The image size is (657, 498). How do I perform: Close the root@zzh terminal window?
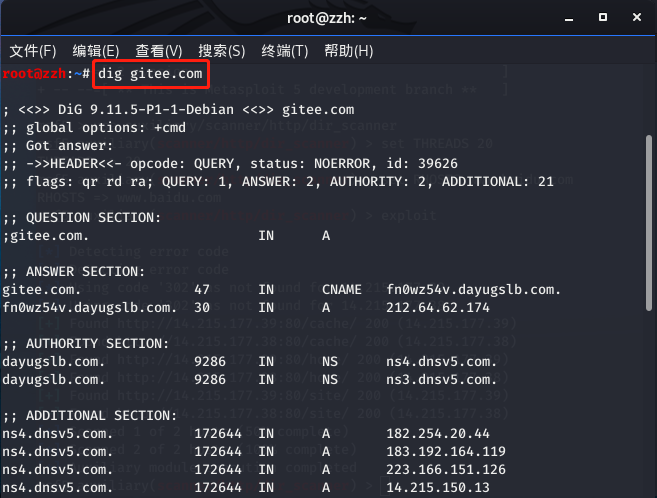click(x=636, y=17)
